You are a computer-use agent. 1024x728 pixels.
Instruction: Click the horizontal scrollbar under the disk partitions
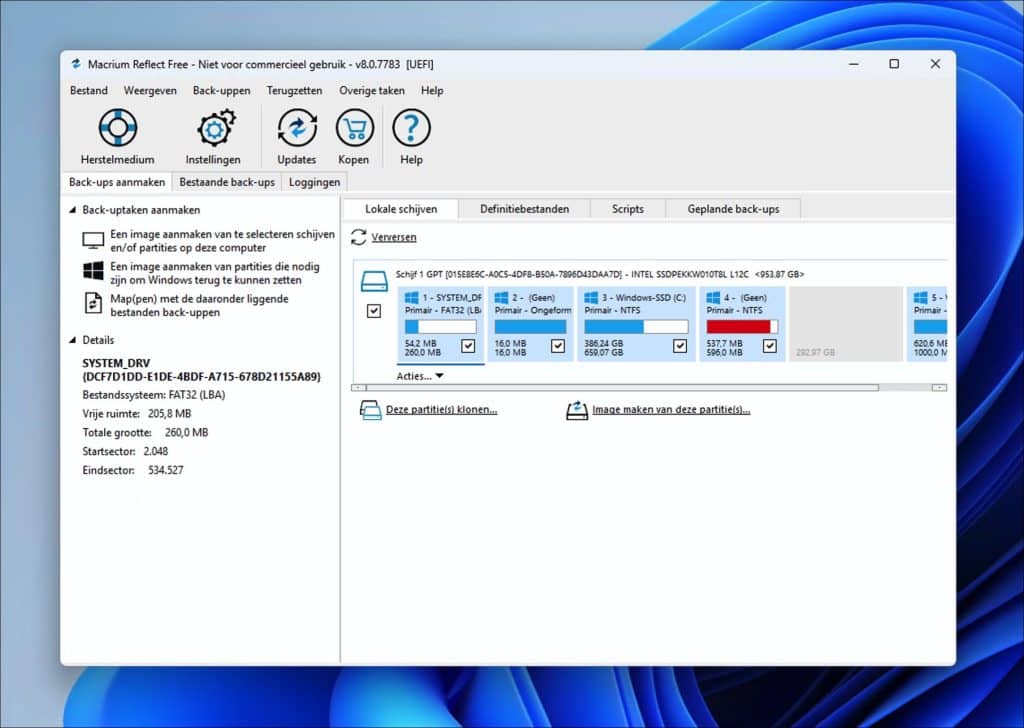(620, 387)
